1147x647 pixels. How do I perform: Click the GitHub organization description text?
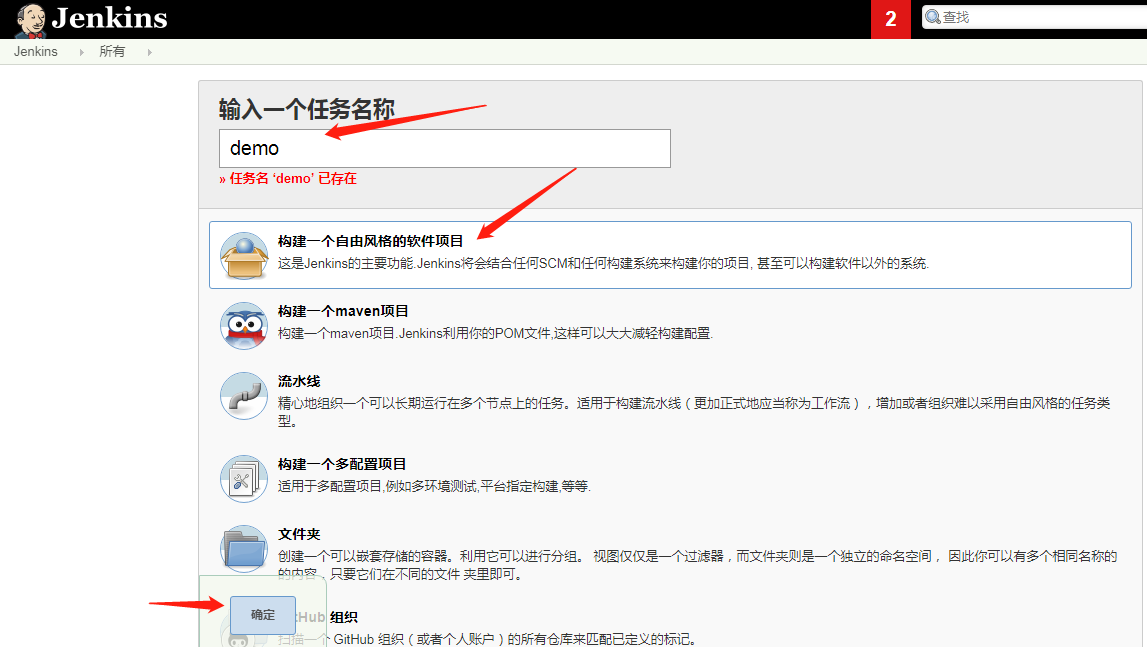[x=486, y=639]
